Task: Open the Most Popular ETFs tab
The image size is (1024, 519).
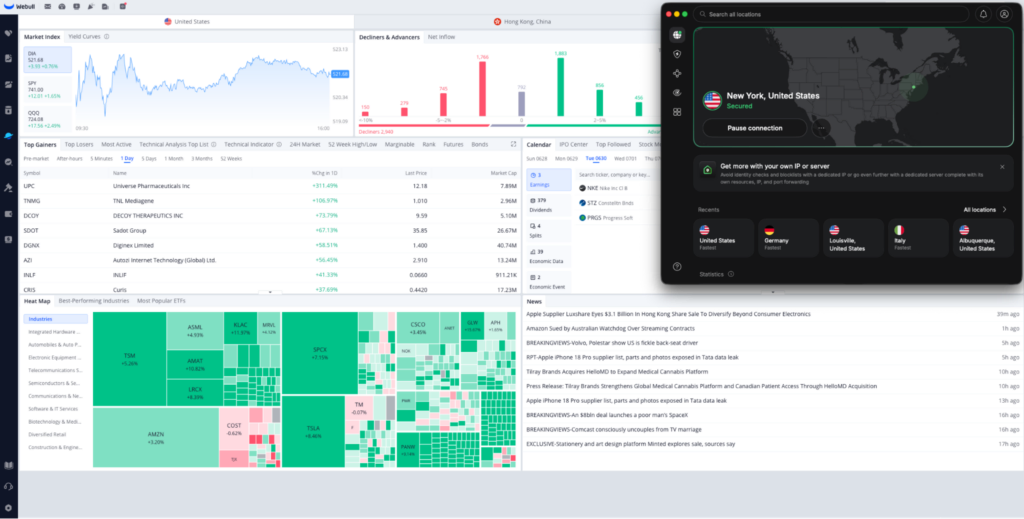Action: (161, 301)
